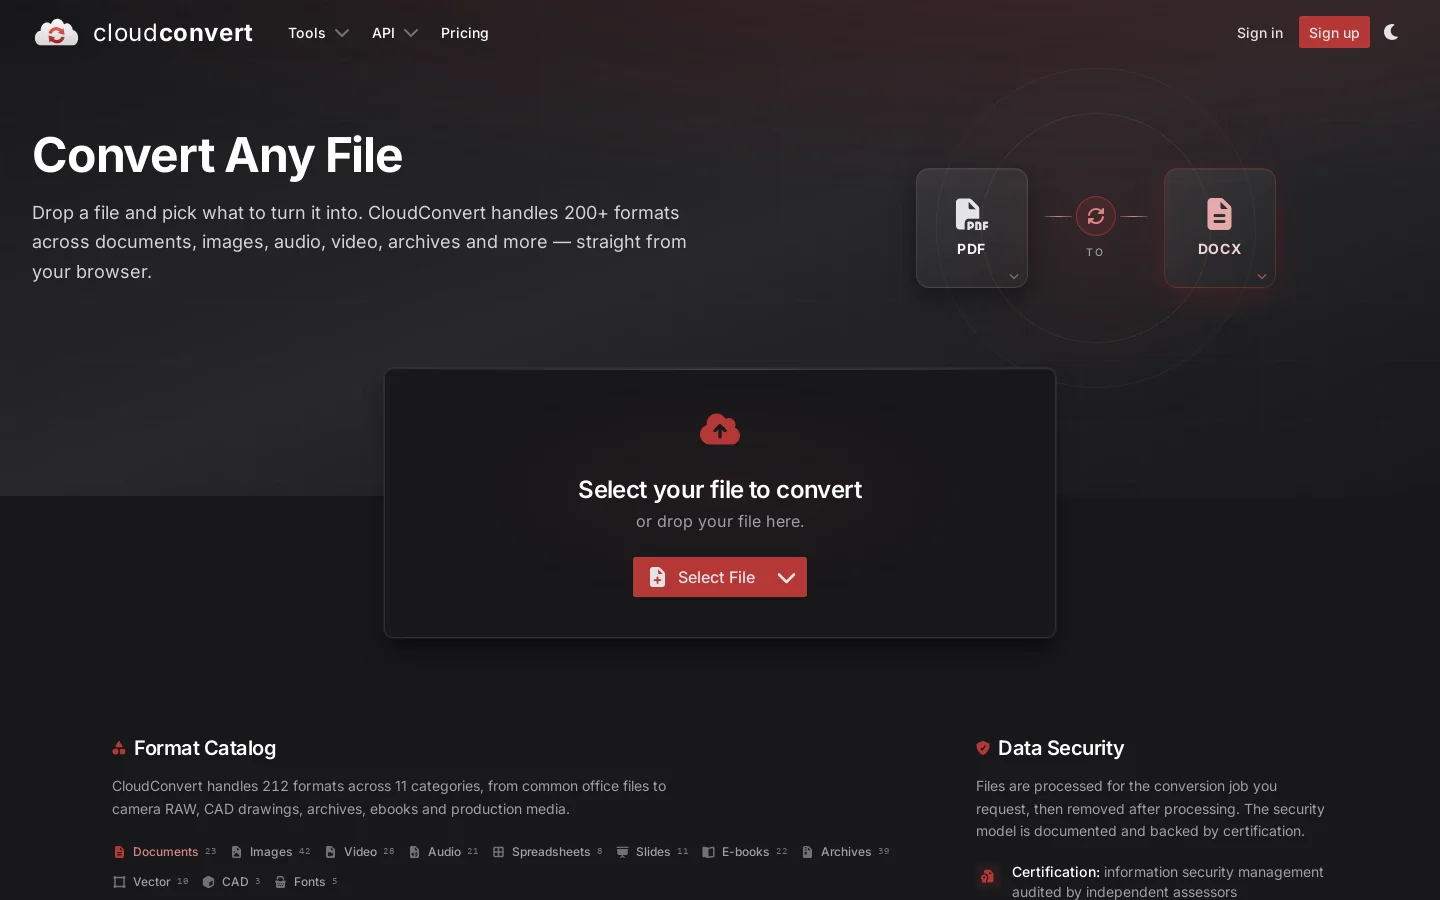Click the "or drop your file here." text
The image size is (1440, 900).
click(x=720, y=521)
